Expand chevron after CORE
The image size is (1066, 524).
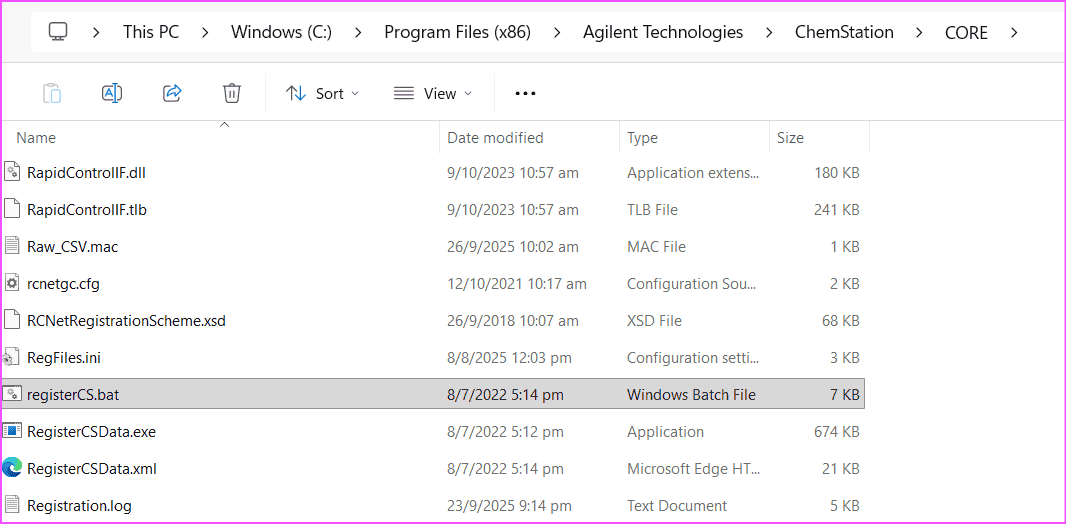pos(1014,32)
